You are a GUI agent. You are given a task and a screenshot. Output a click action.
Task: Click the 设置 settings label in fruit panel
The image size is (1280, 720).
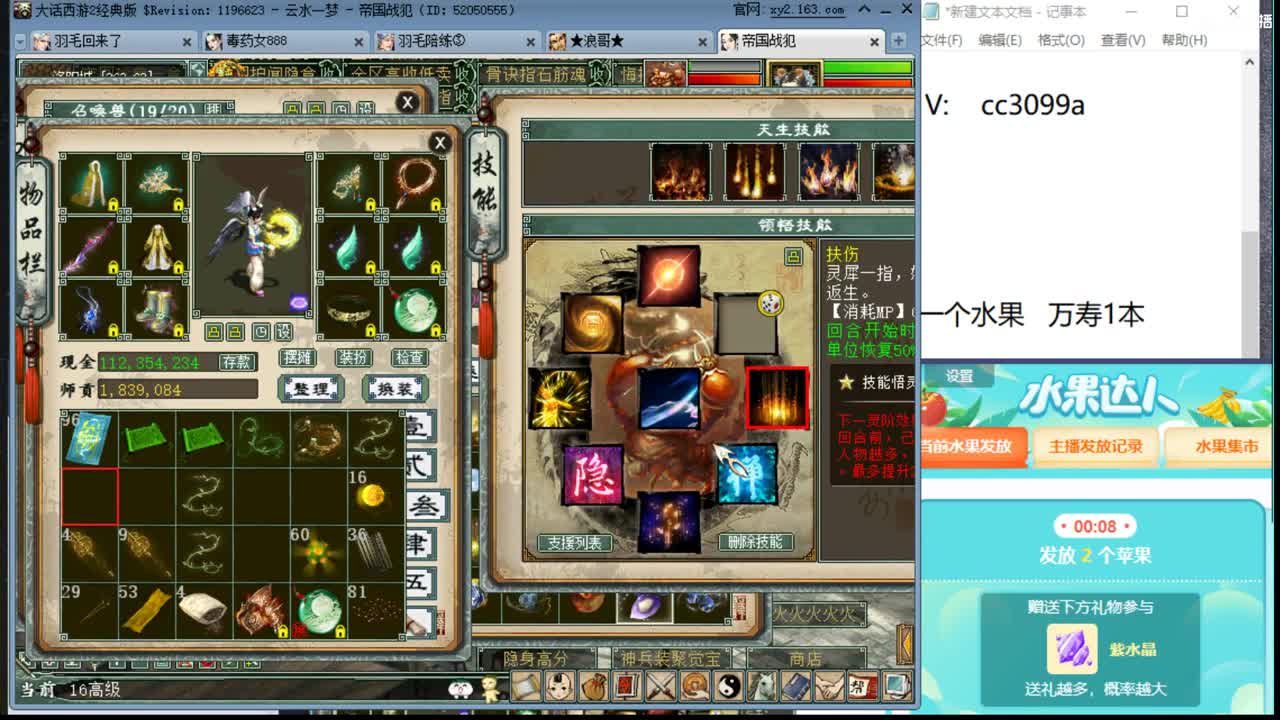pyautogui.click(x=959, y=376)
